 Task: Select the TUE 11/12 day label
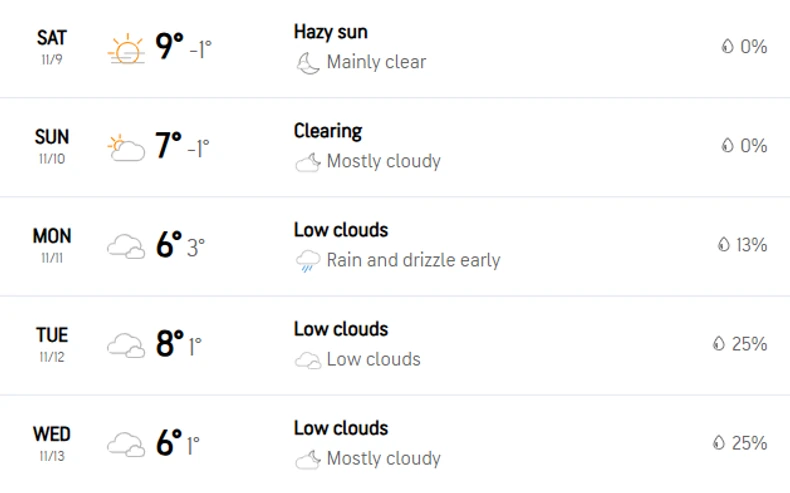[x=52, y=344]
